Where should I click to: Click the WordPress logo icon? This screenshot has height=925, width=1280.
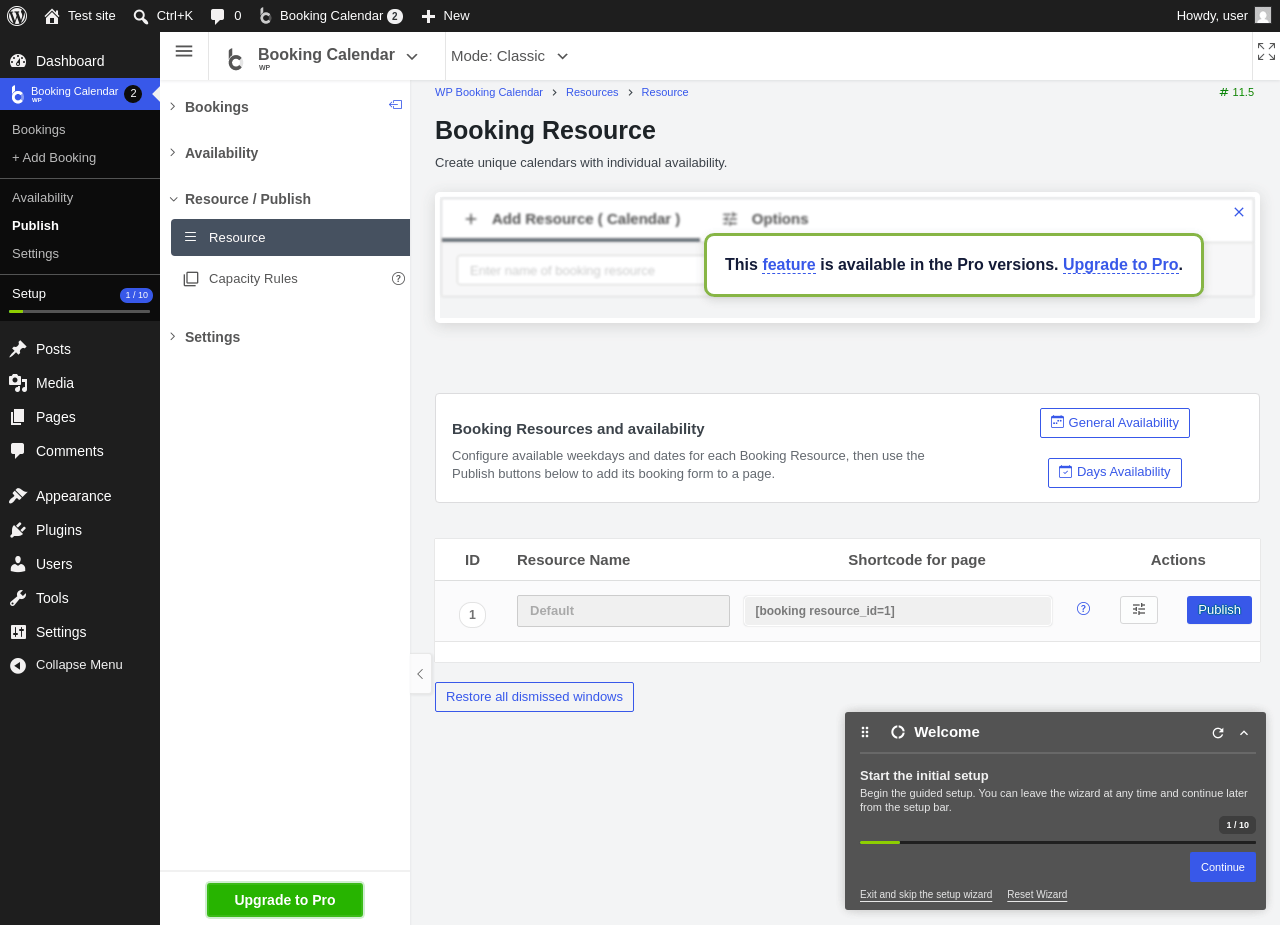pyautogui.click(x=17, y=16)
